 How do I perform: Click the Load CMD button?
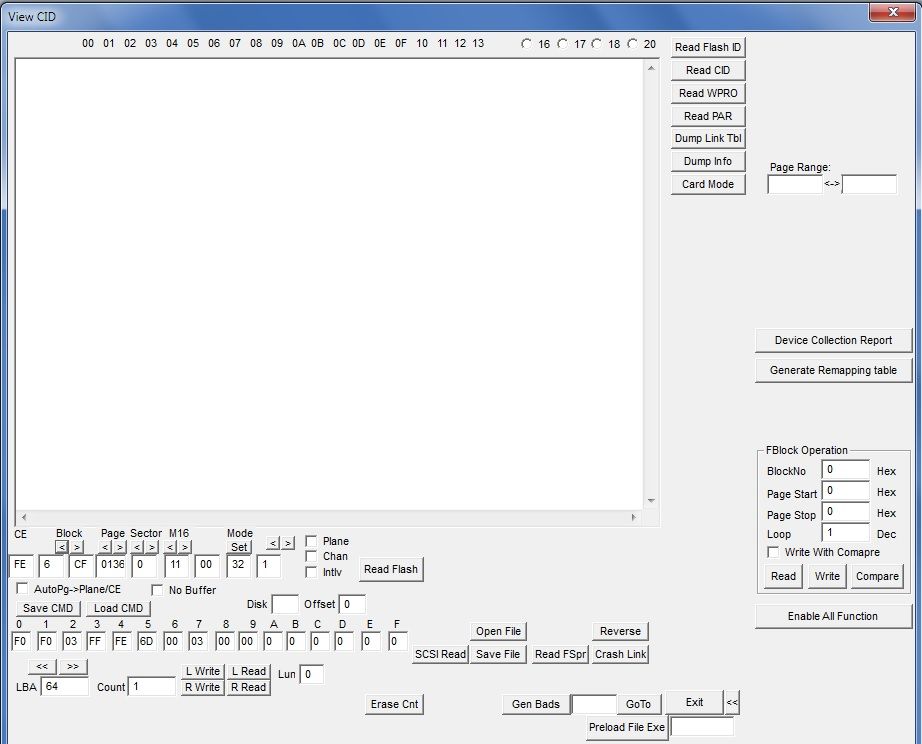[118, 608]
